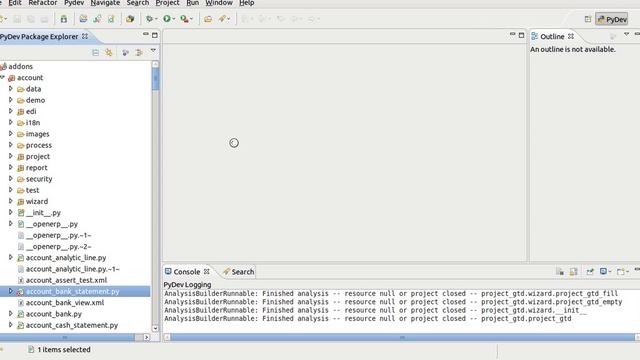This screenshot has width=640, height=360.
Task: Open the Outline view menu triangle
Action: [626, 35]
